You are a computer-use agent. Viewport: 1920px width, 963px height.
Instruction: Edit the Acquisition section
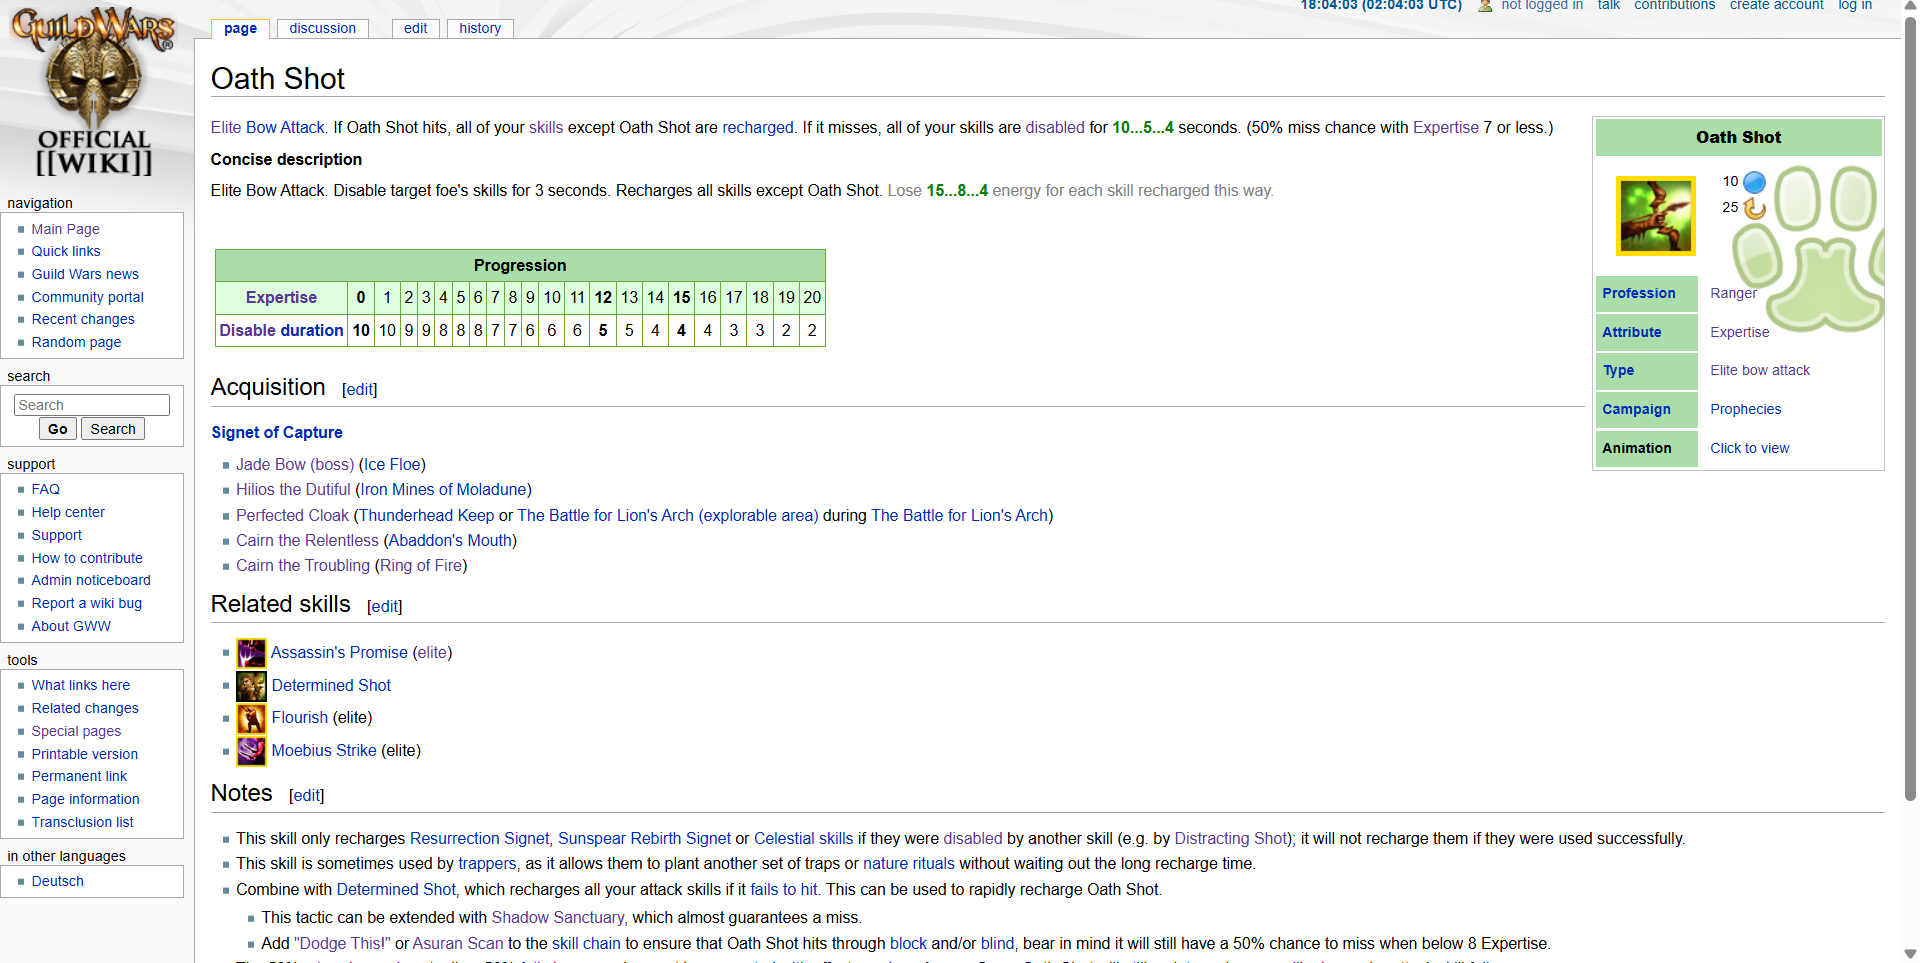360,390
